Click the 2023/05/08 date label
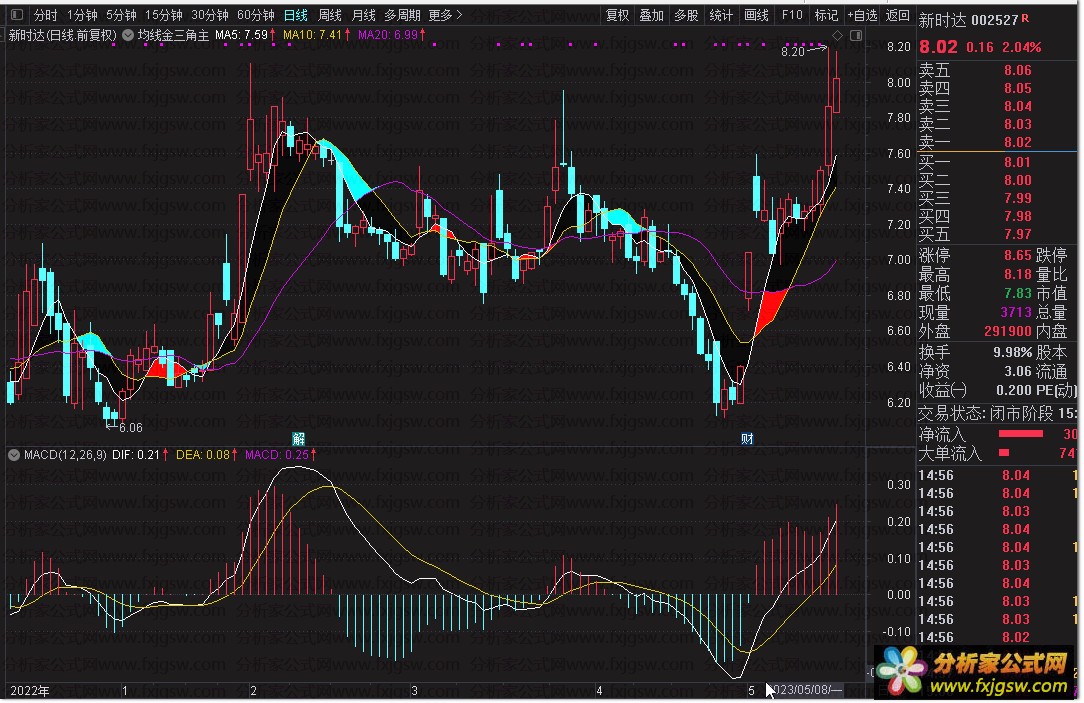Viewport: 1084px width, 703px height. [807, 690]
